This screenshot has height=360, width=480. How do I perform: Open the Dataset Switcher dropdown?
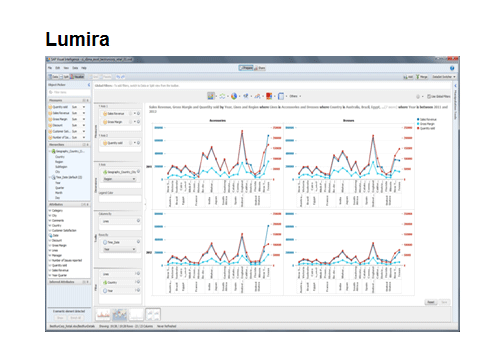444,77
